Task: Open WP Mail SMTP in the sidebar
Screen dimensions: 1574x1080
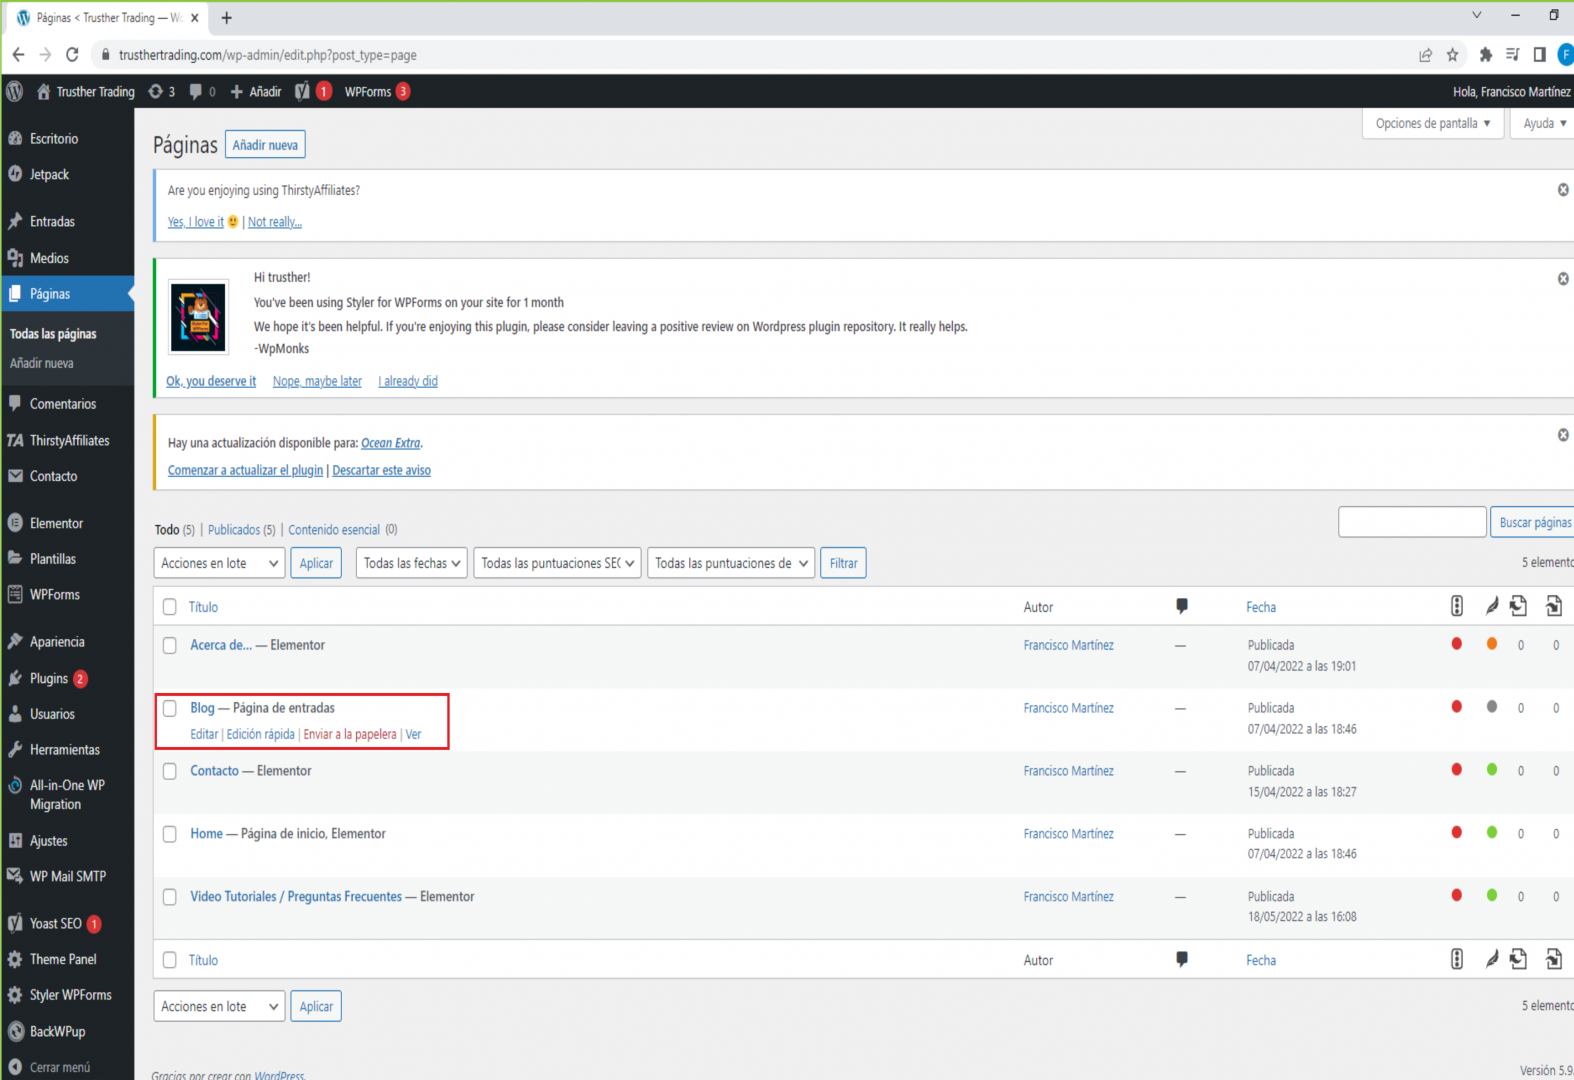Action: click(x=67, y=876)
